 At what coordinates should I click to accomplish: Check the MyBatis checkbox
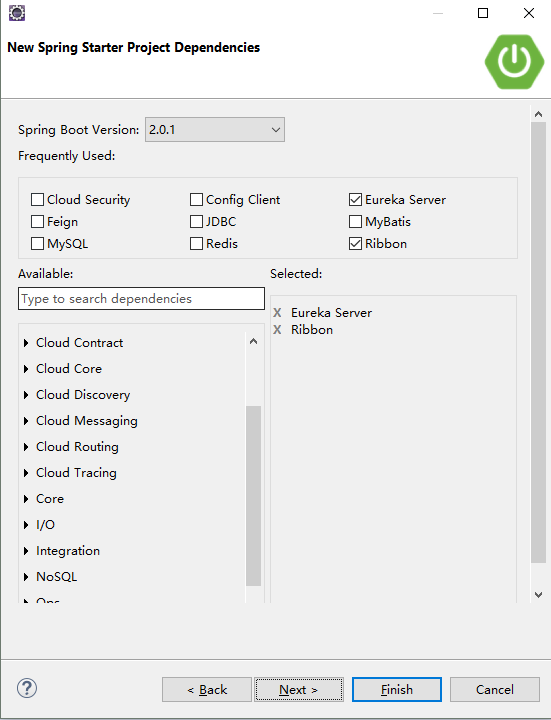click(355, 222)
